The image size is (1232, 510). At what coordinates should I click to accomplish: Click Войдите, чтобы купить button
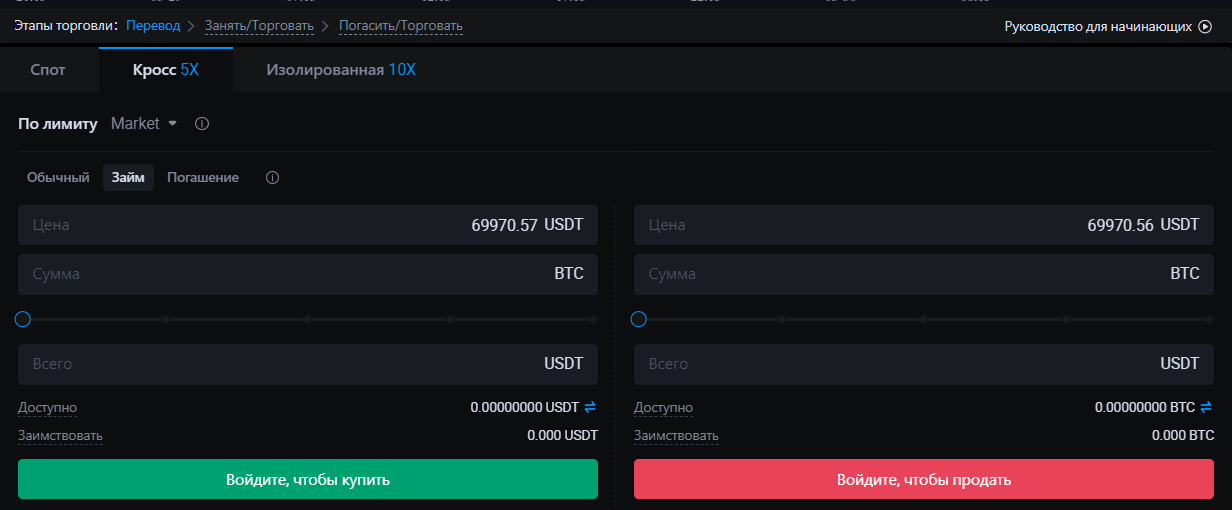point(307,480)
